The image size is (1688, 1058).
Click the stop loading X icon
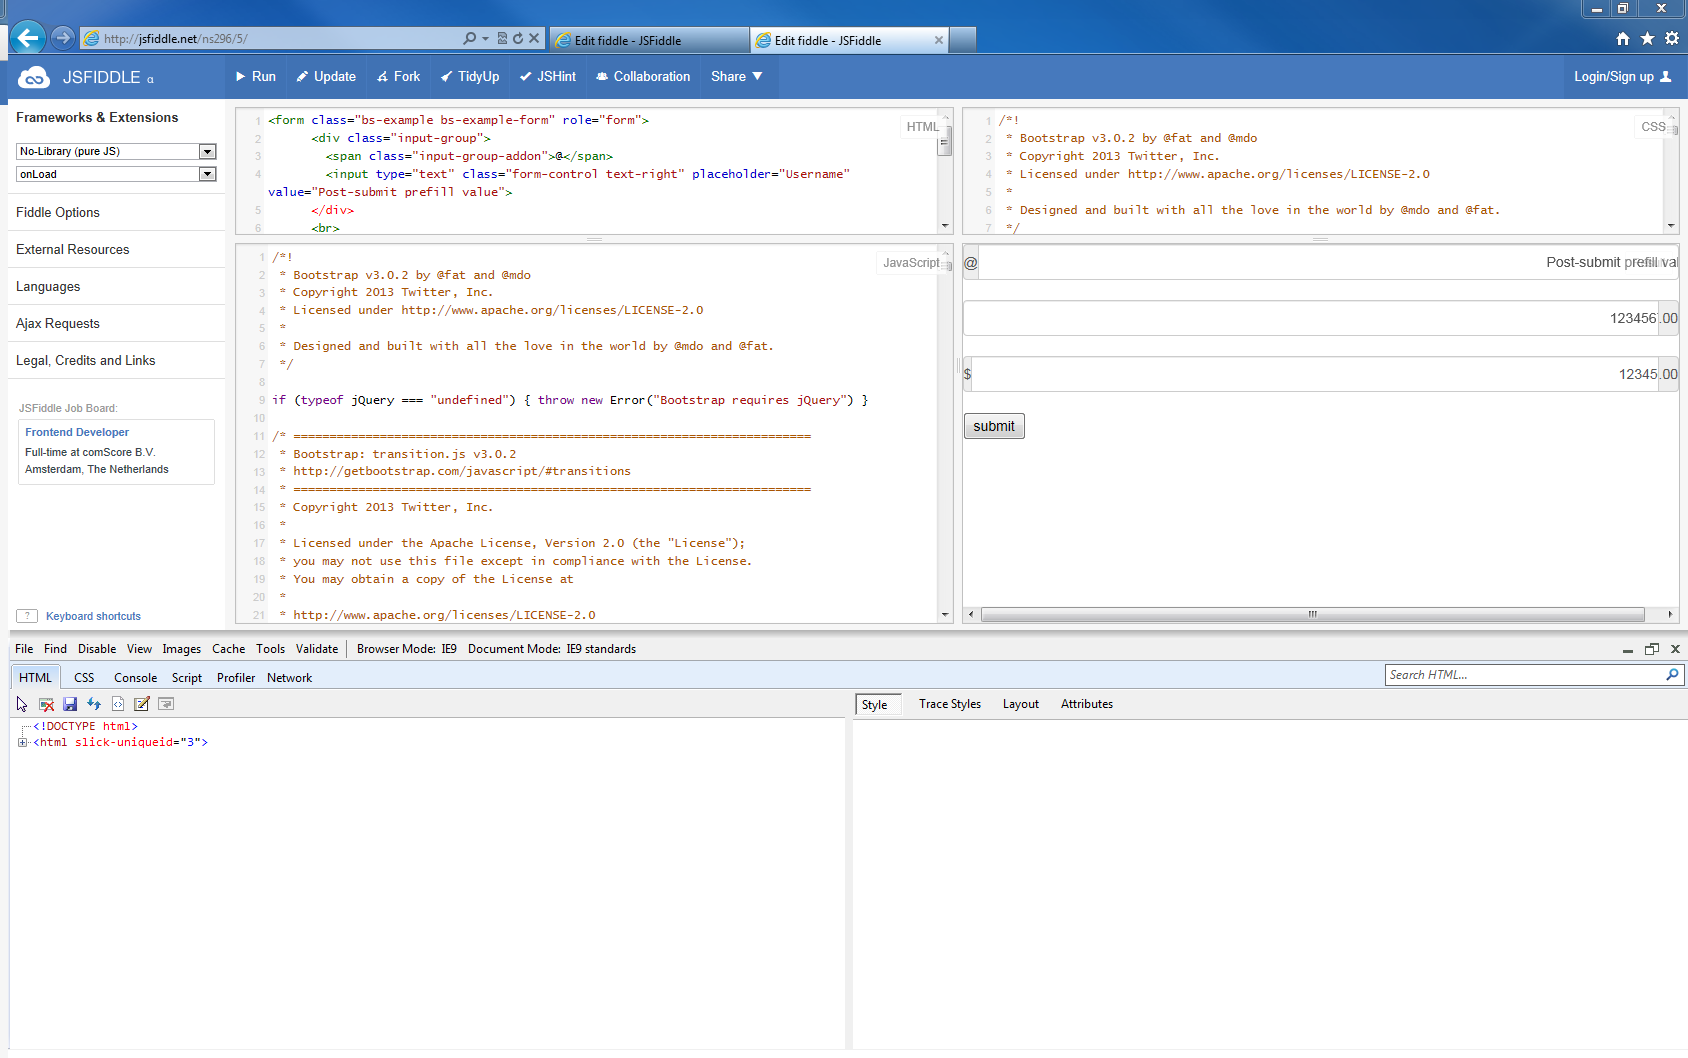pyautogui.click(x=534, y=38)
